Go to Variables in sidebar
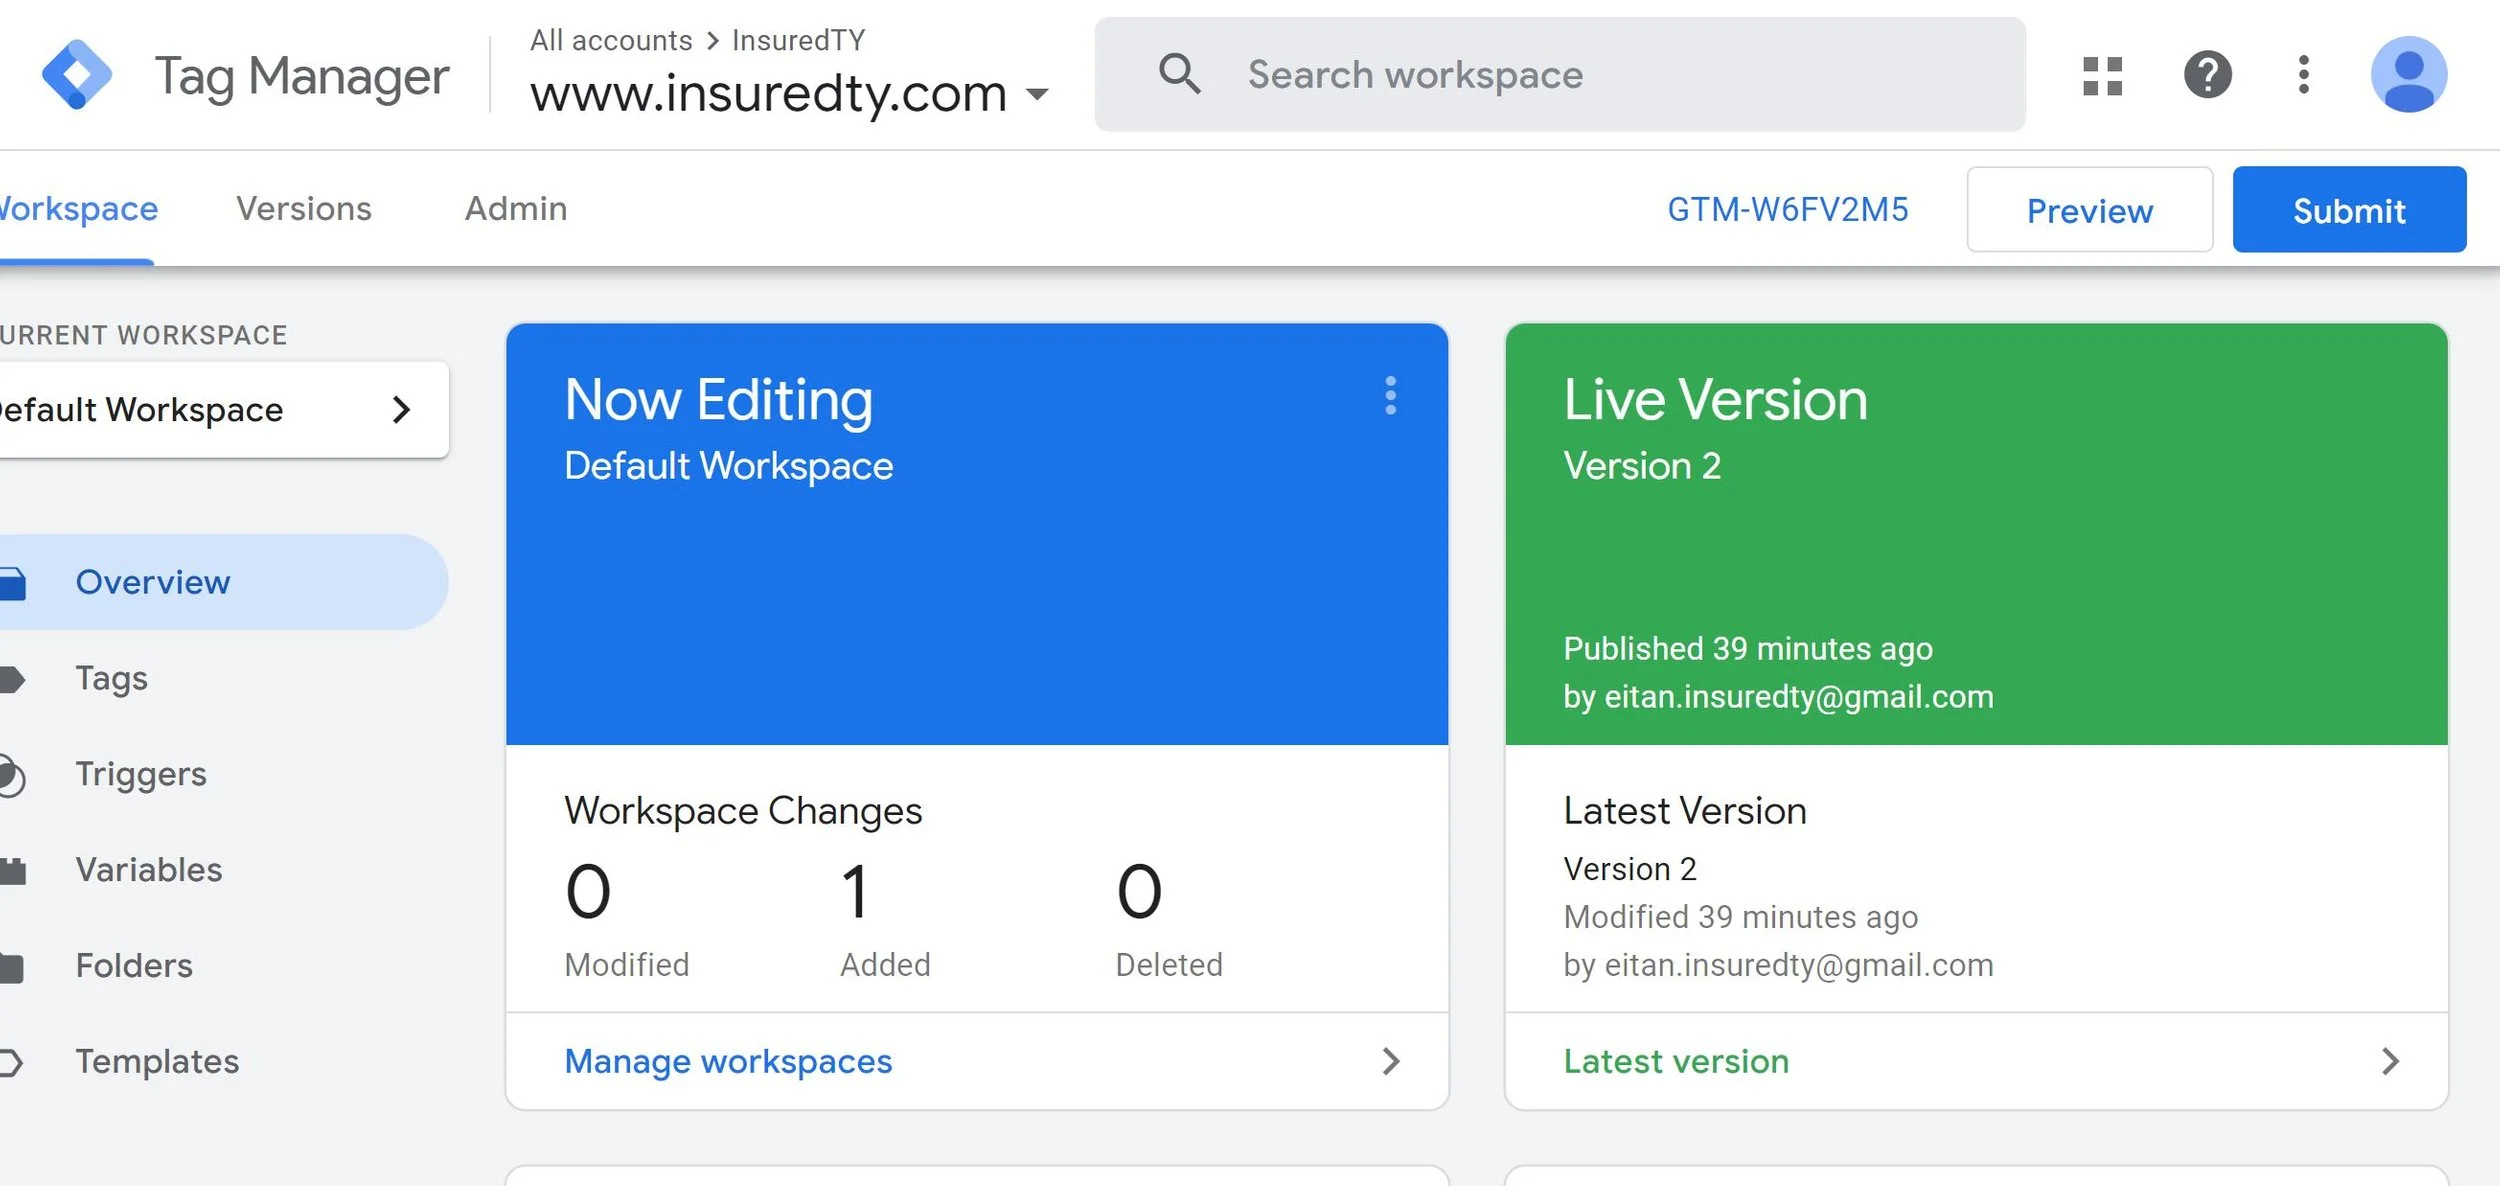Screen dimensions: 2500x1186 149,870
